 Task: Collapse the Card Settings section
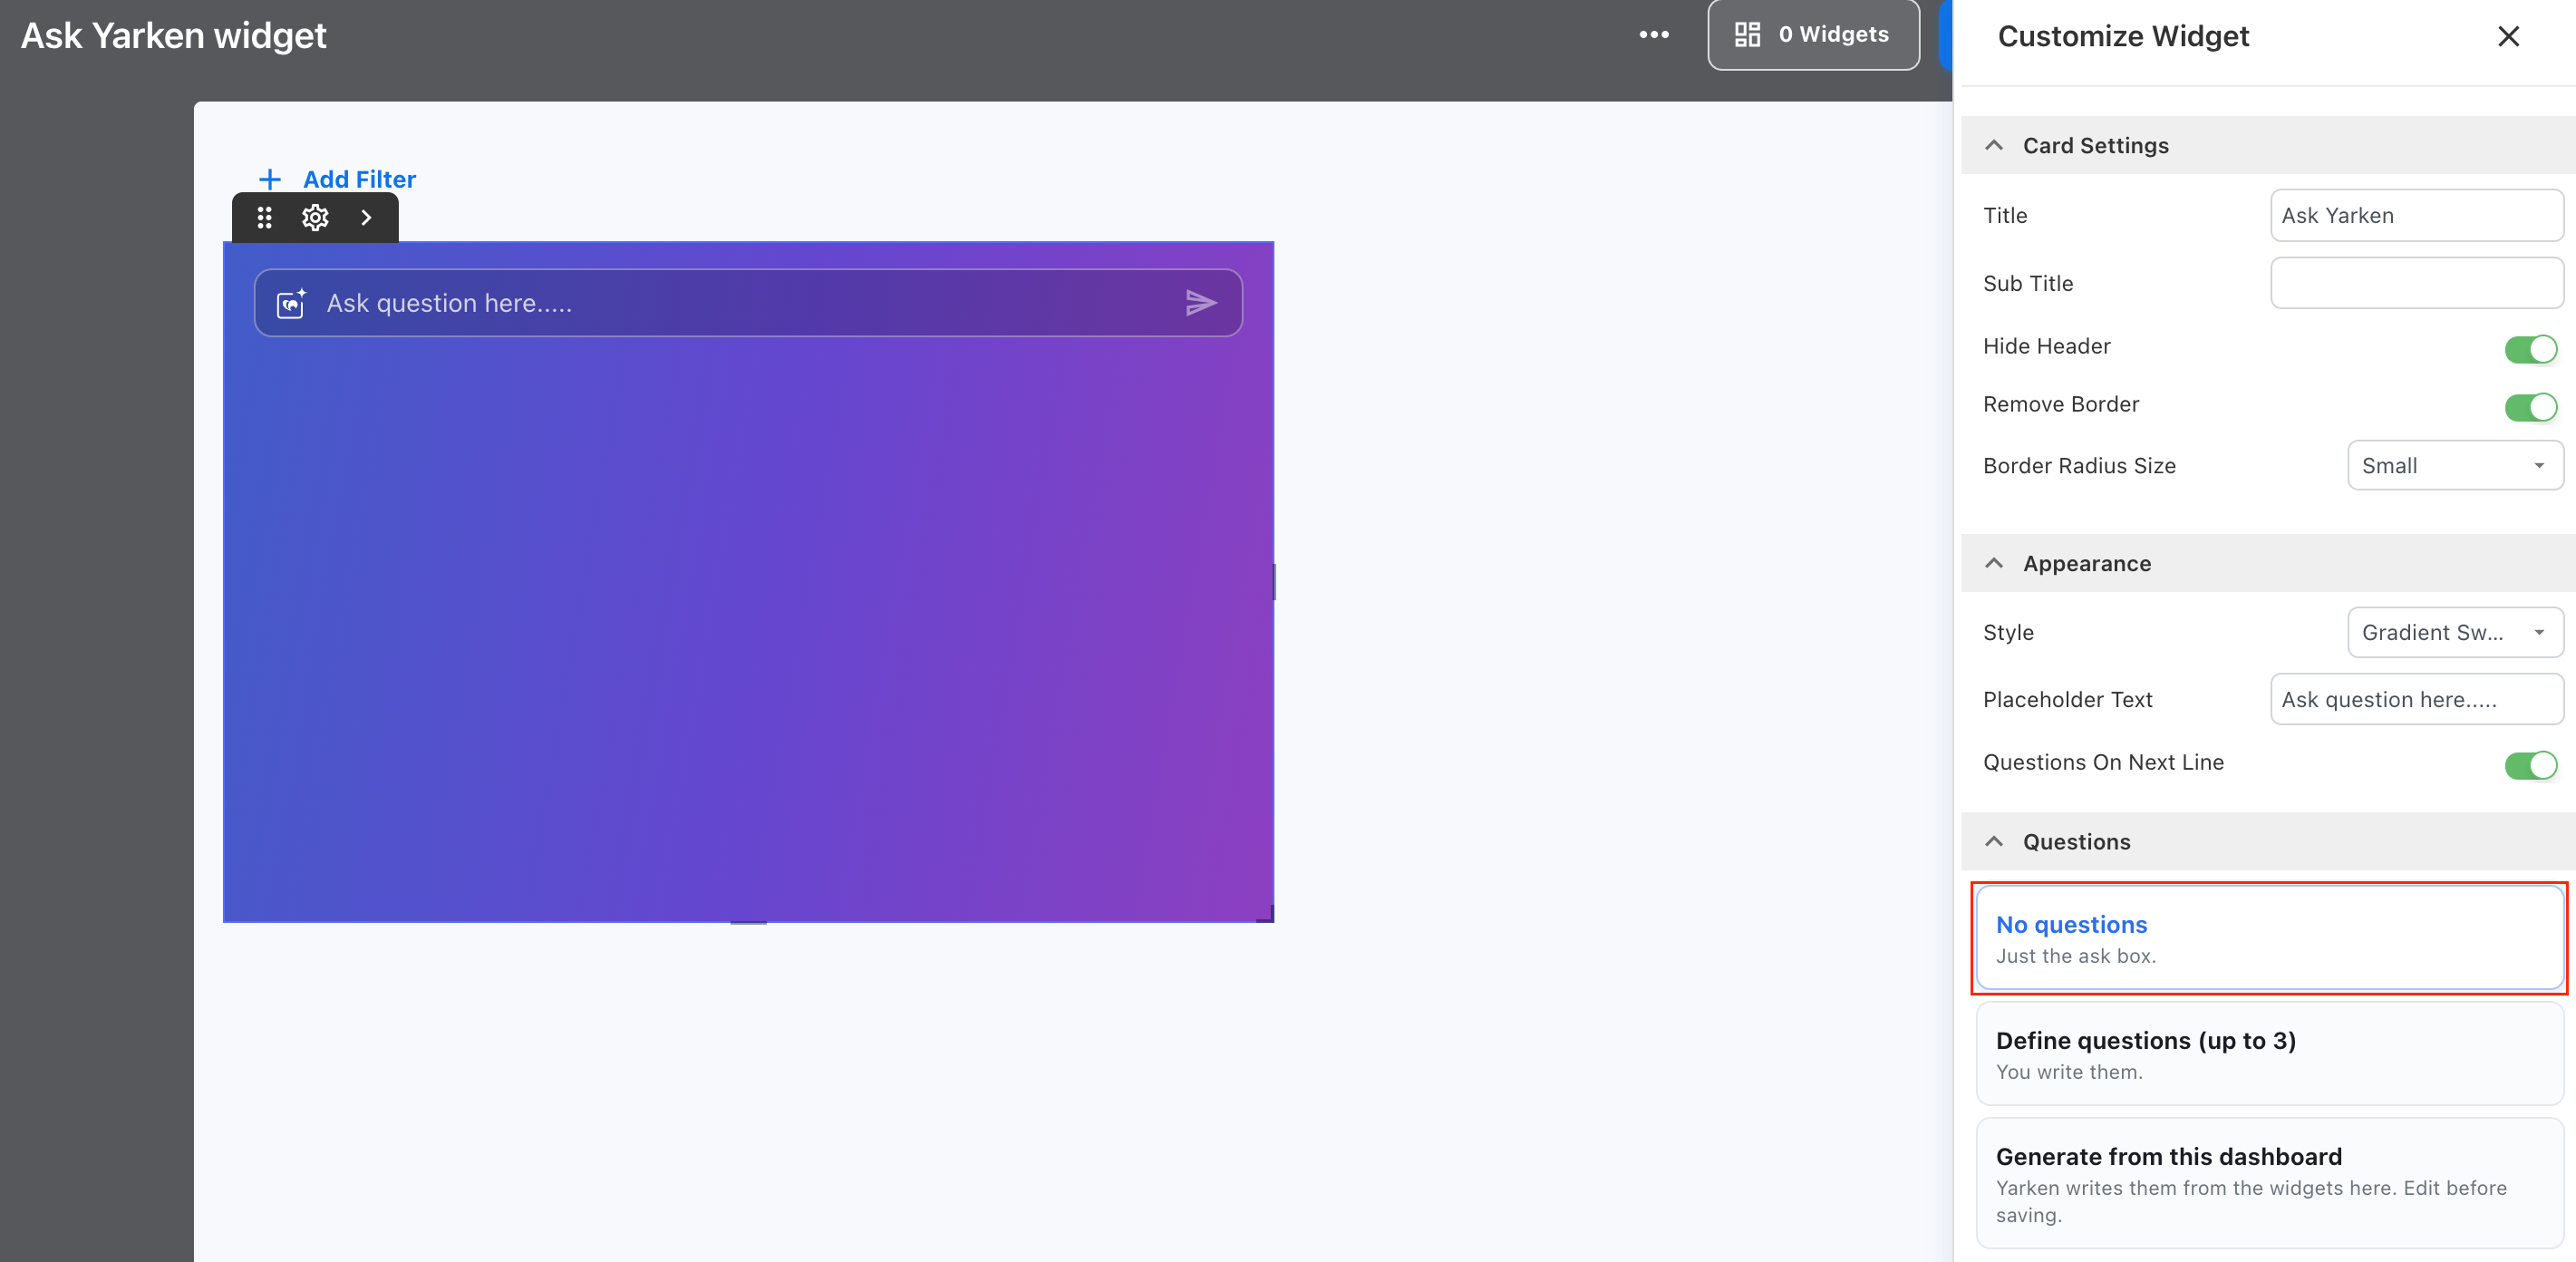(x=2268, y=146)
